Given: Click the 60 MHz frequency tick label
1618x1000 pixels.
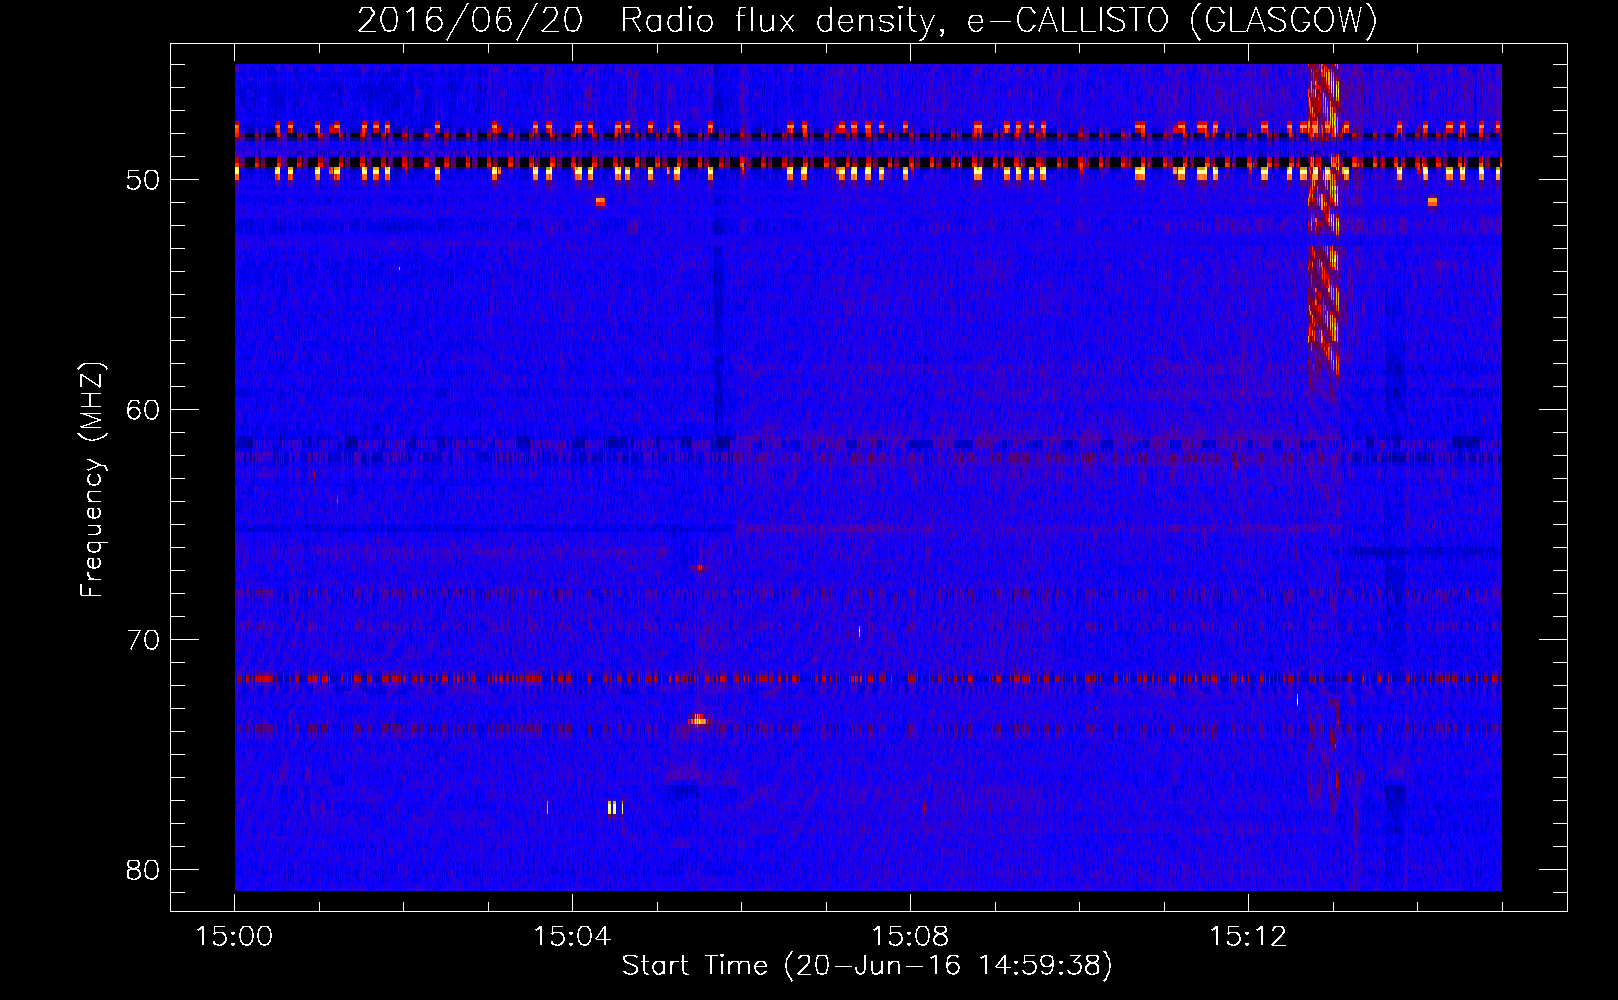Looking at the screenshot, I should pyautogui.click(x=144, y=410).
